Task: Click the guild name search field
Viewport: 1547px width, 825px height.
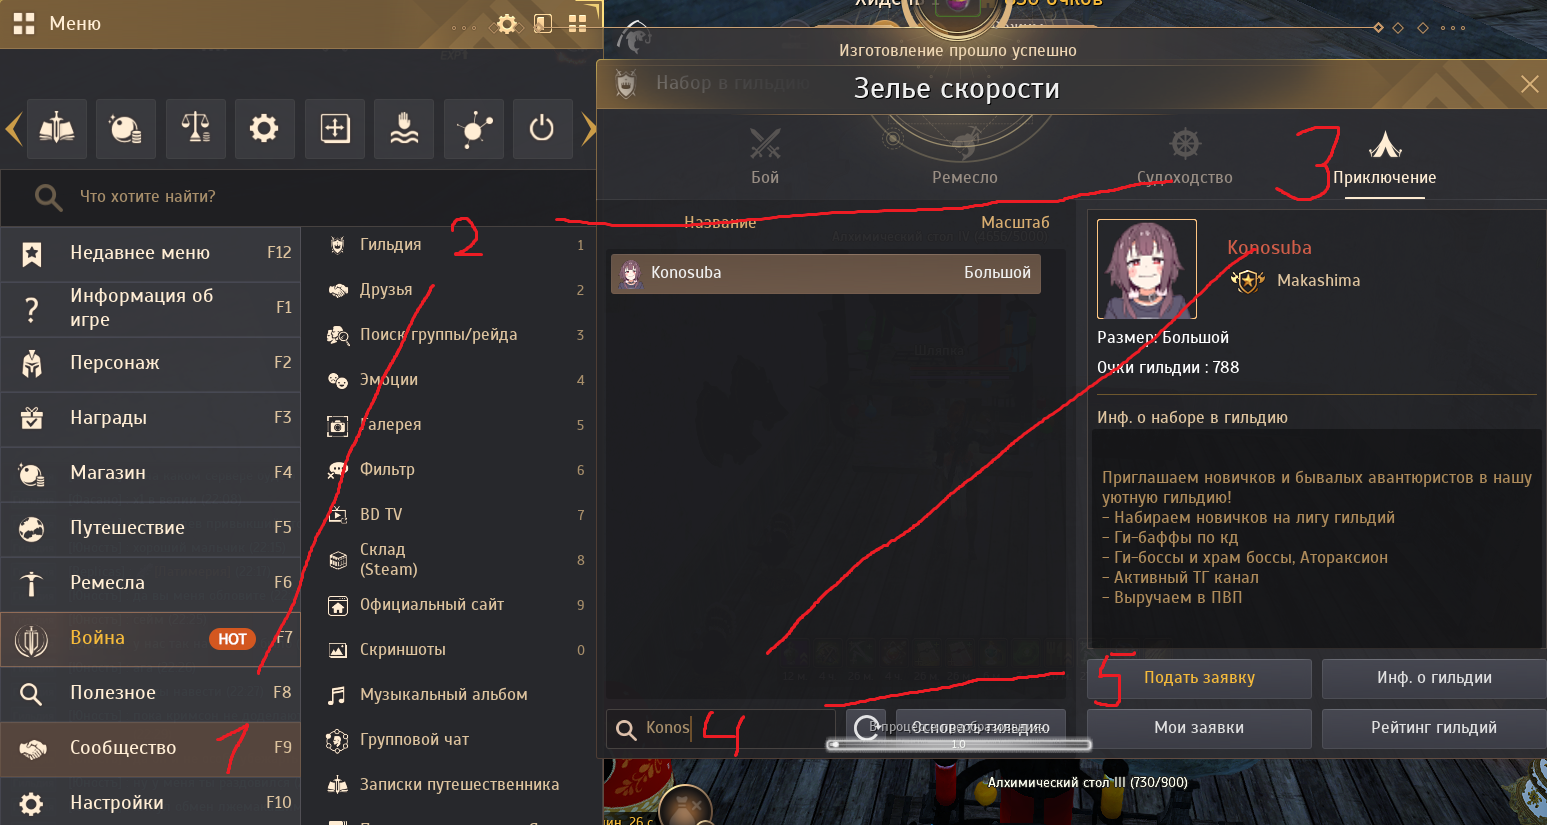Action: [720, 728]
